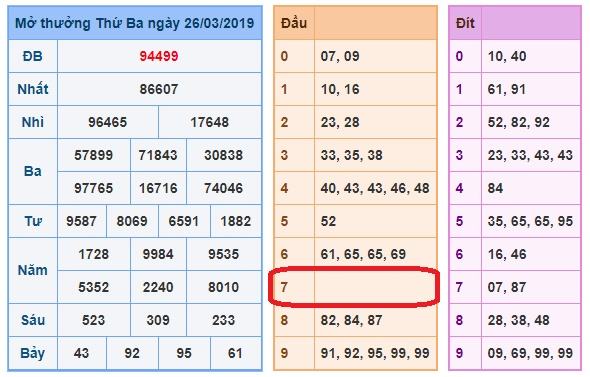This screenshot has width=590, height=377.
Task: Click Tư prize number 1882
Action: tap(236, 221)
